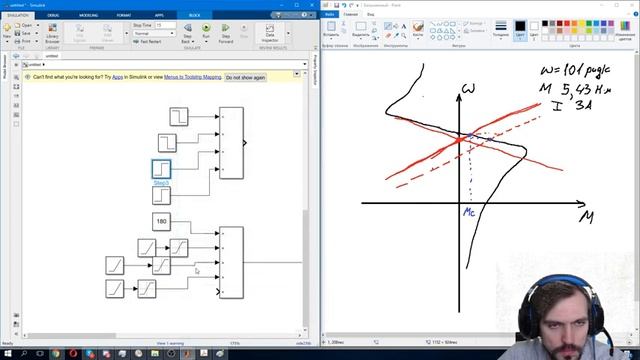This screenshot has width=640, height=360.
Task: Select the Text tool in Paint
Action: point(404,26)
